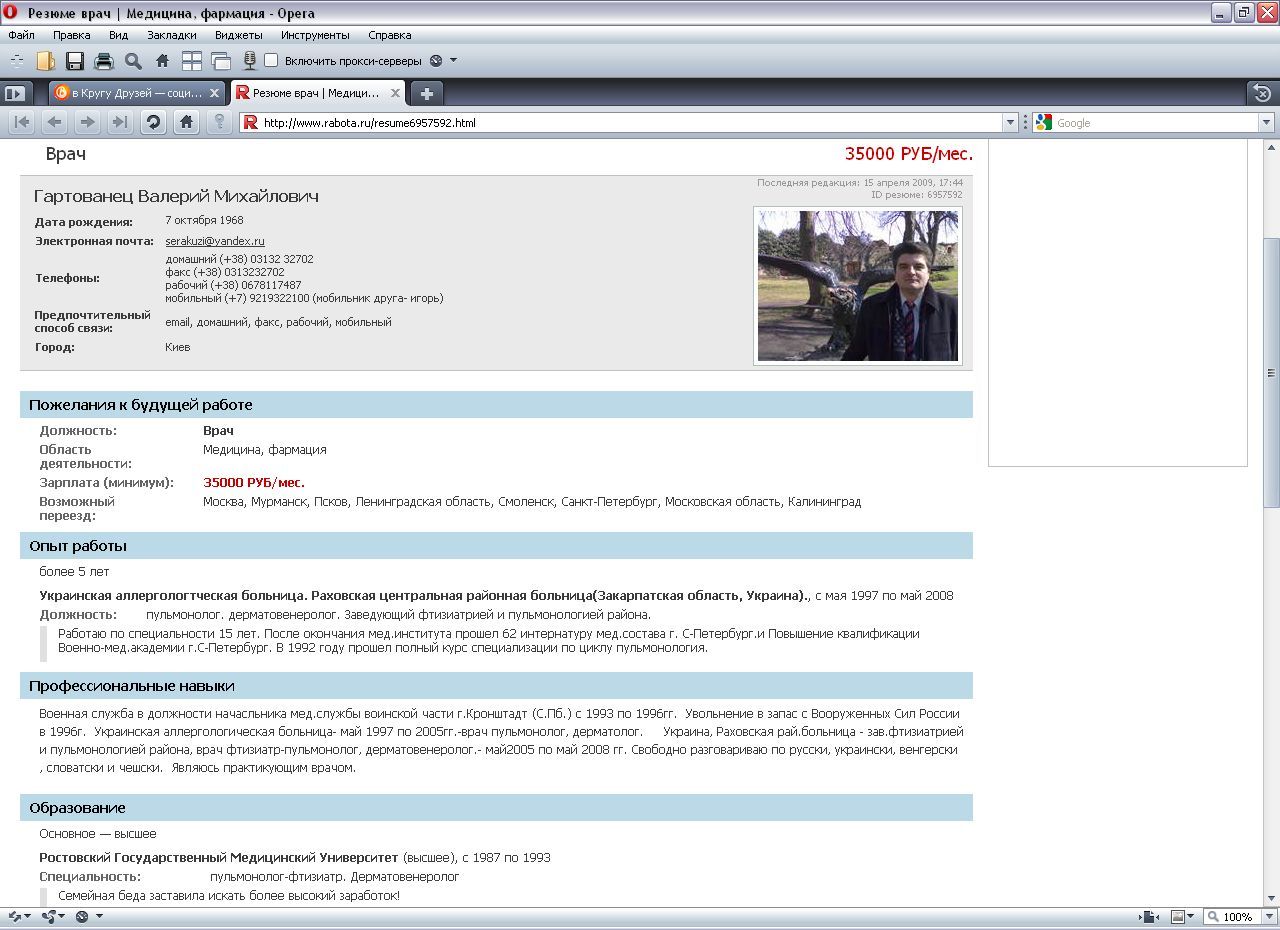The image size is (1280, 930).
Task: Click the red 35000 РУБ/мес. salary in the page header
Action: 909,154
